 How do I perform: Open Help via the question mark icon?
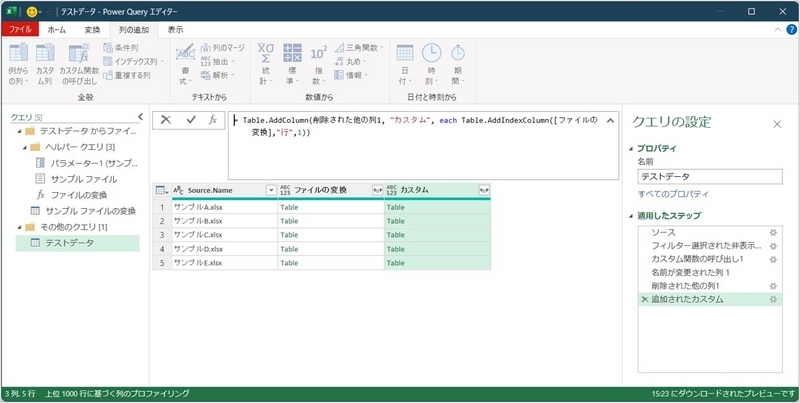point(791,30)
